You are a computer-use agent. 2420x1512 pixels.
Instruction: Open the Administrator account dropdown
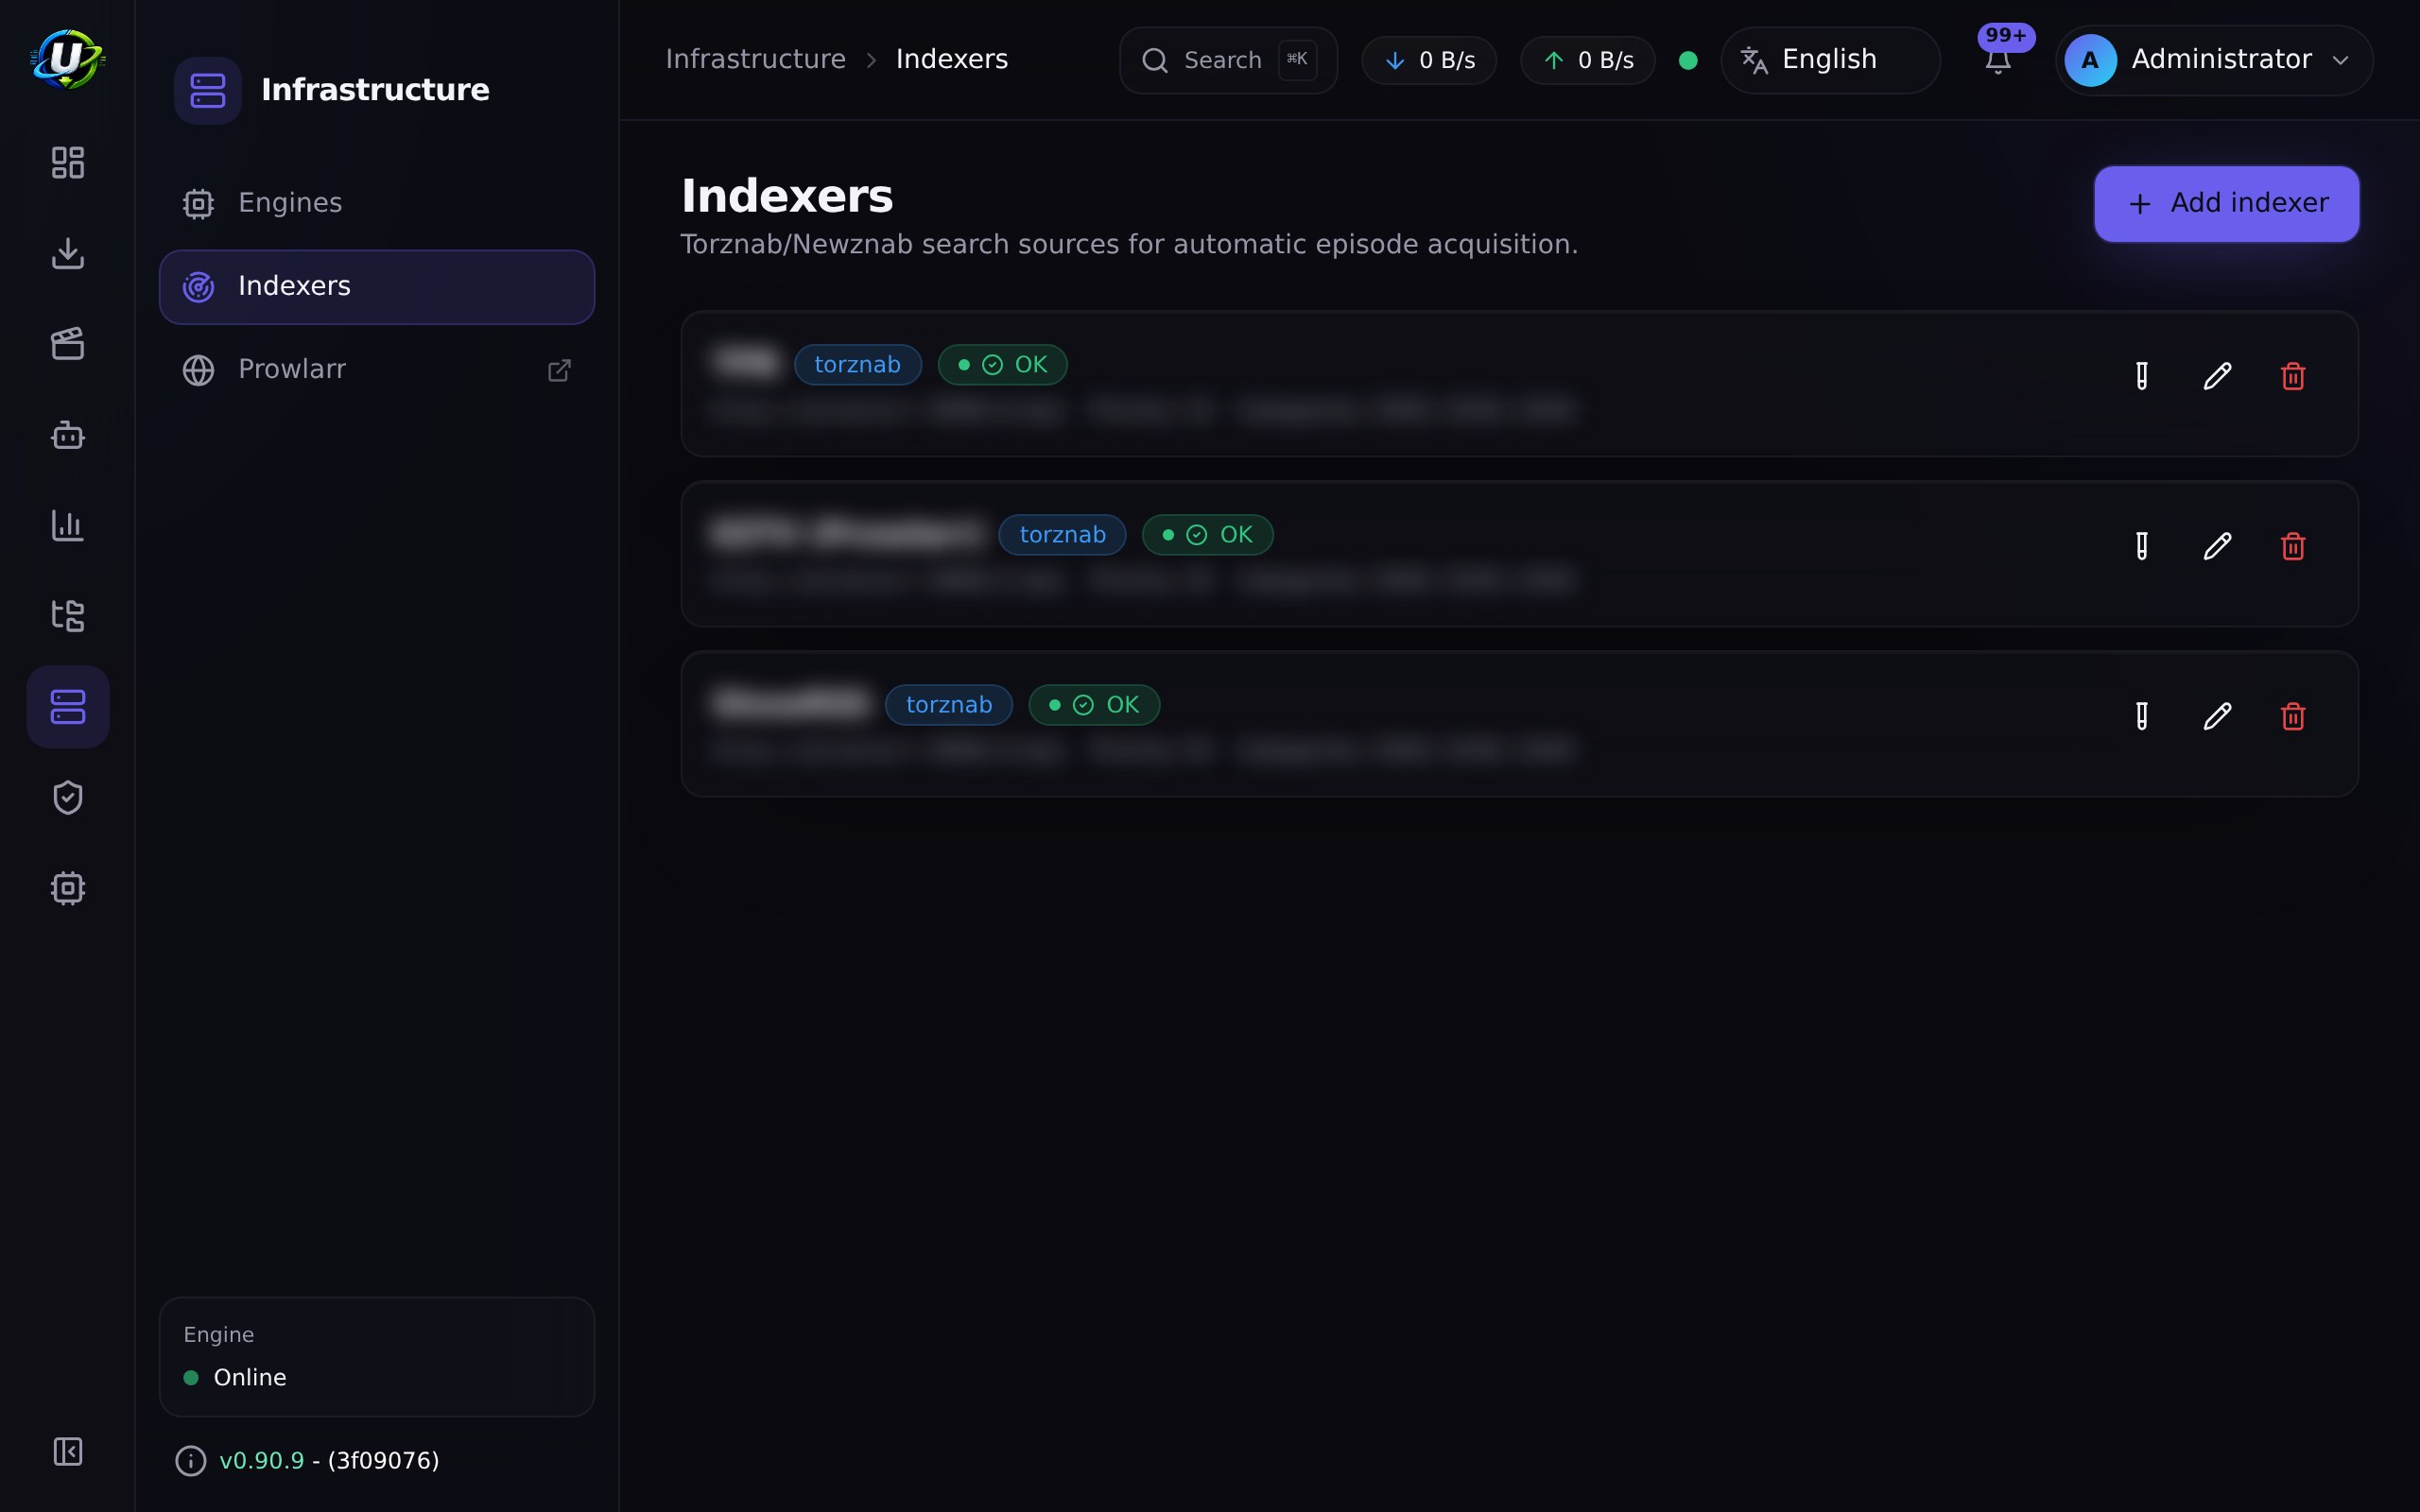[x=2214, y=60]
